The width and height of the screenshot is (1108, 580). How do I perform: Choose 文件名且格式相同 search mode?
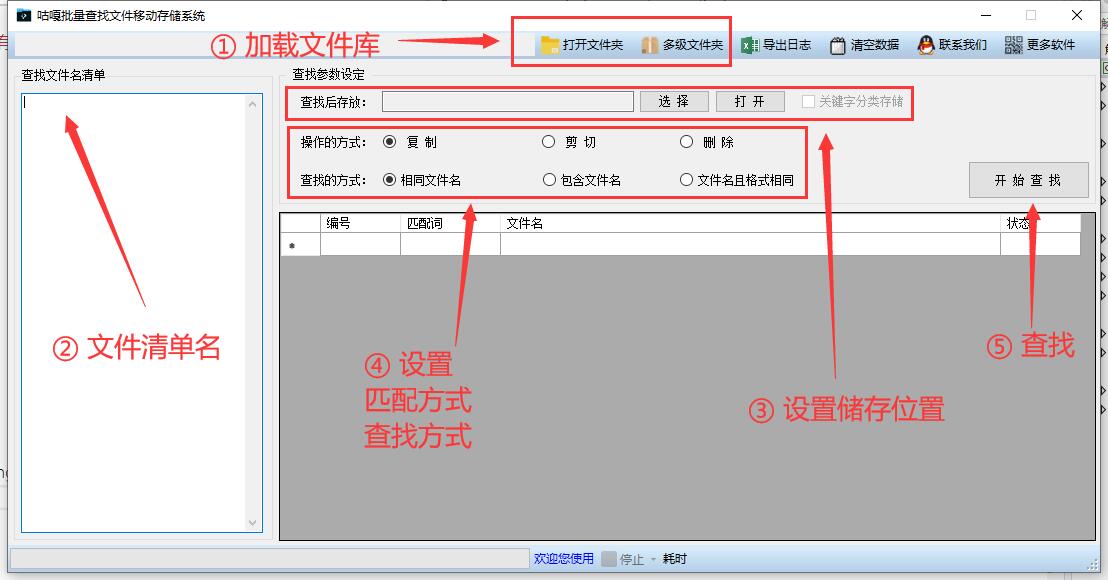[686, 180]
